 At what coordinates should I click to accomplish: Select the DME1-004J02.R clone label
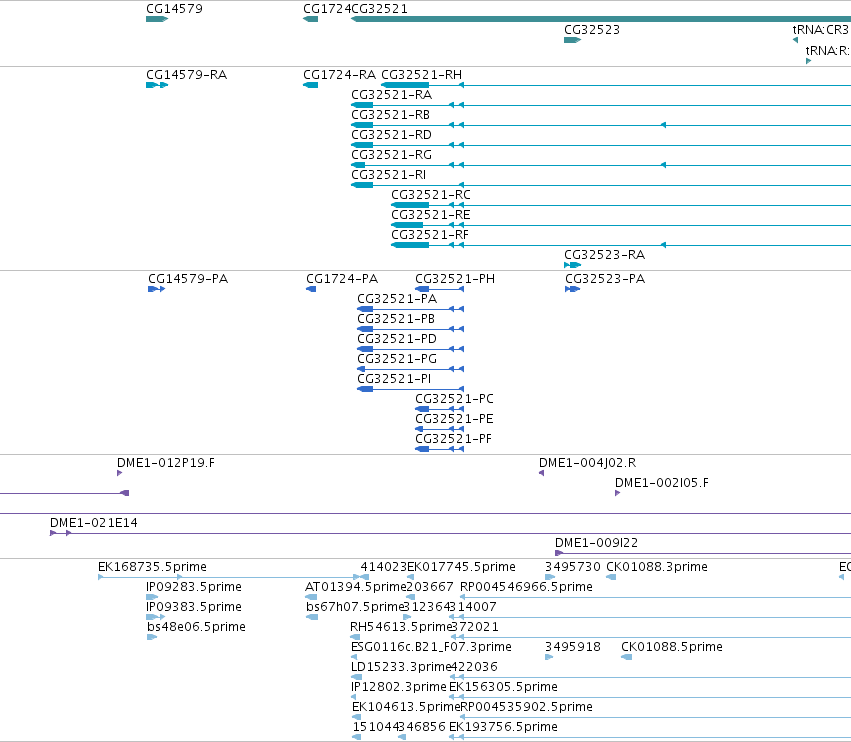(587, 463)
